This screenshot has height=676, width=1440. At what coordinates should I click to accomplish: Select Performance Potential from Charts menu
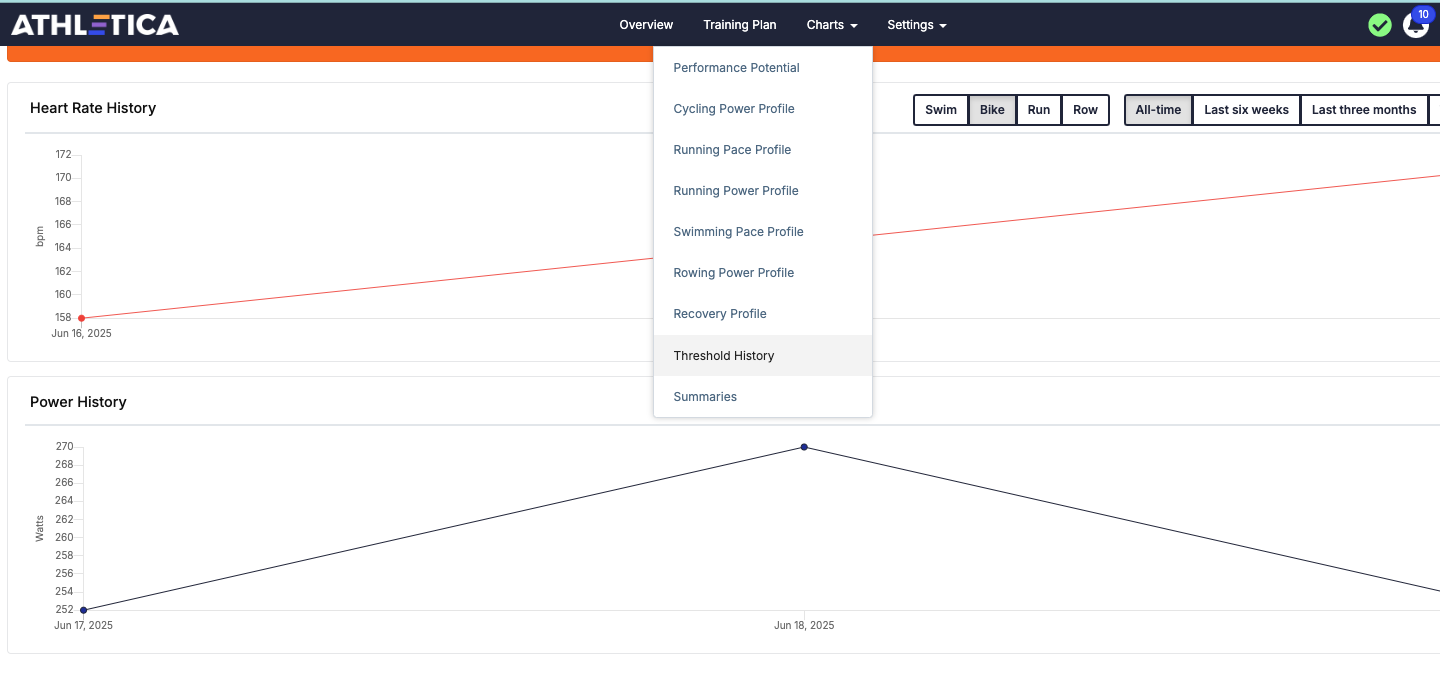763,68
